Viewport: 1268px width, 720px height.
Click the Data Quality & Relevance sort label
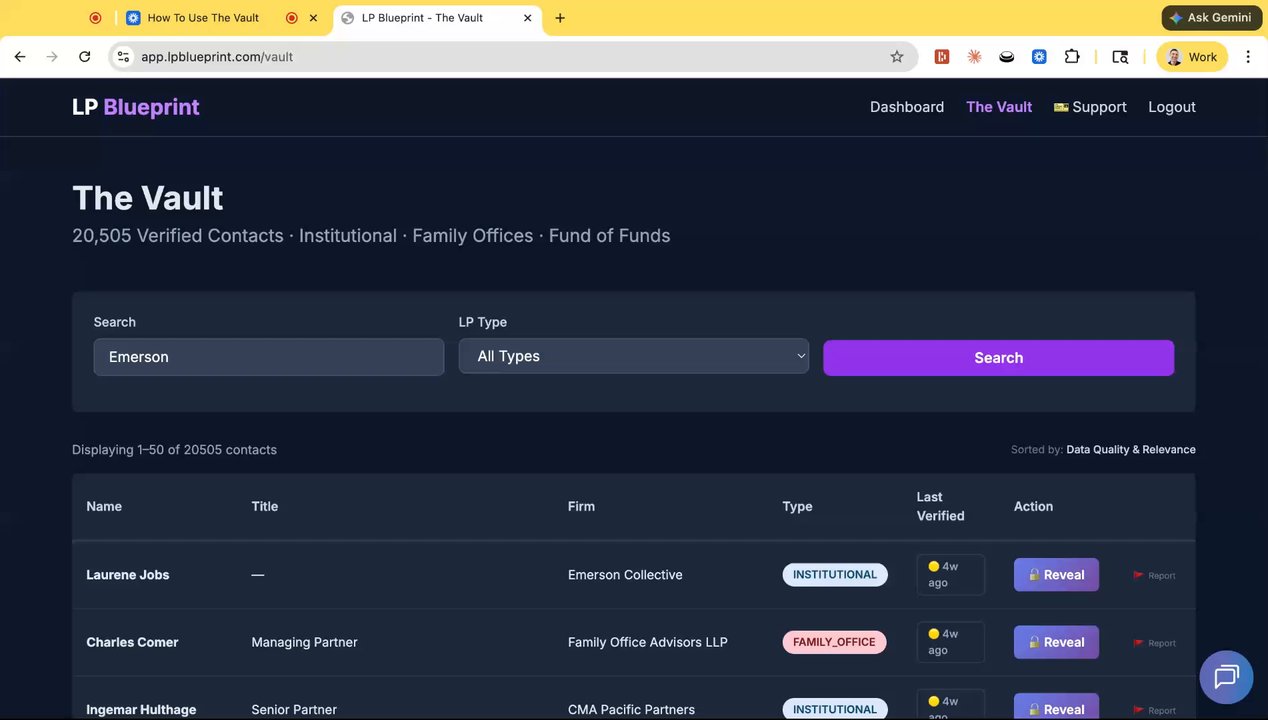[1131, 450]
